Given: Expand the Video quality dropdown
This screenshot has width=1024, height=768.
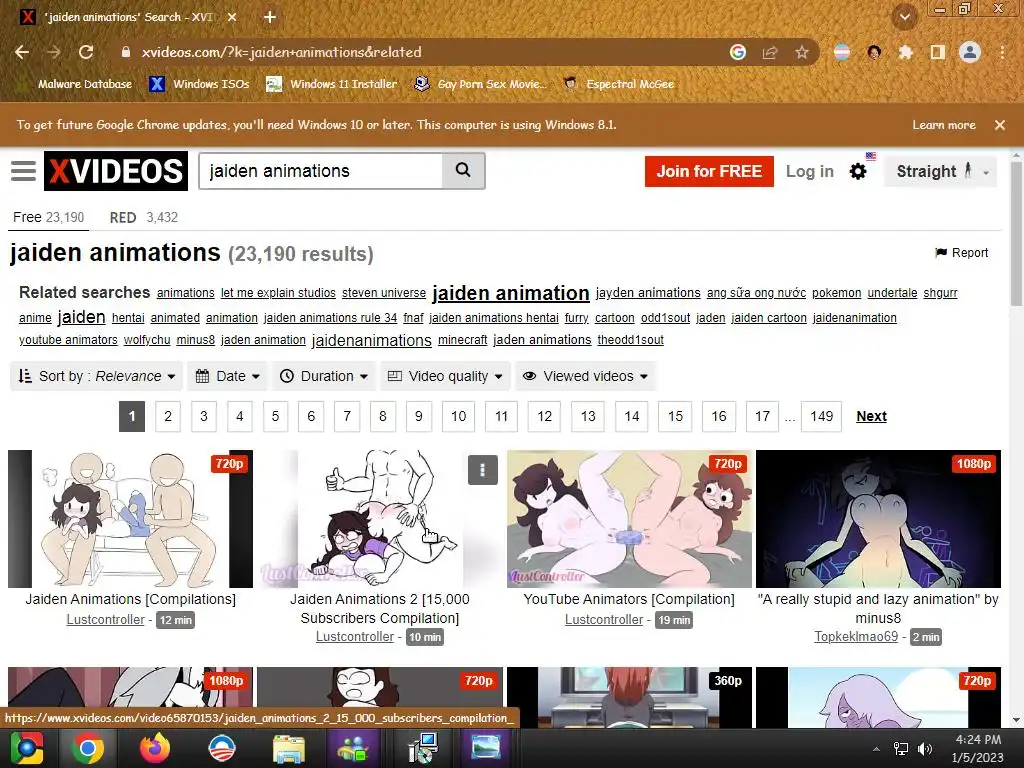Looking at the screenshot, I should click(445, 376).
